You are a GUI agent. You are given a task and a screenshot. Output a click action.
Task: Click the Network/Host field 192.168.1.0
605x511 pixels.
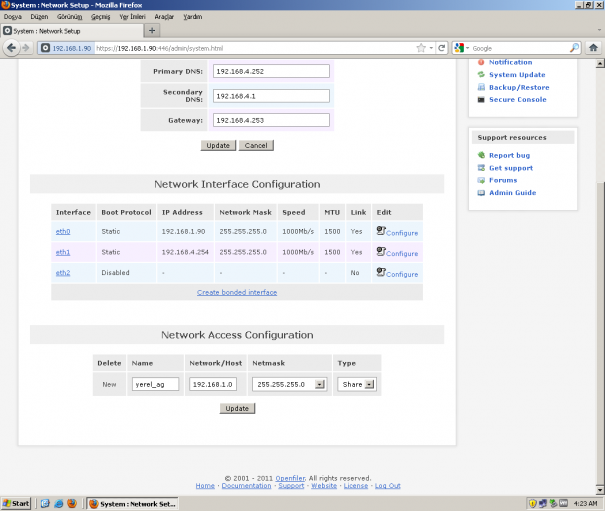pos(213,384)
